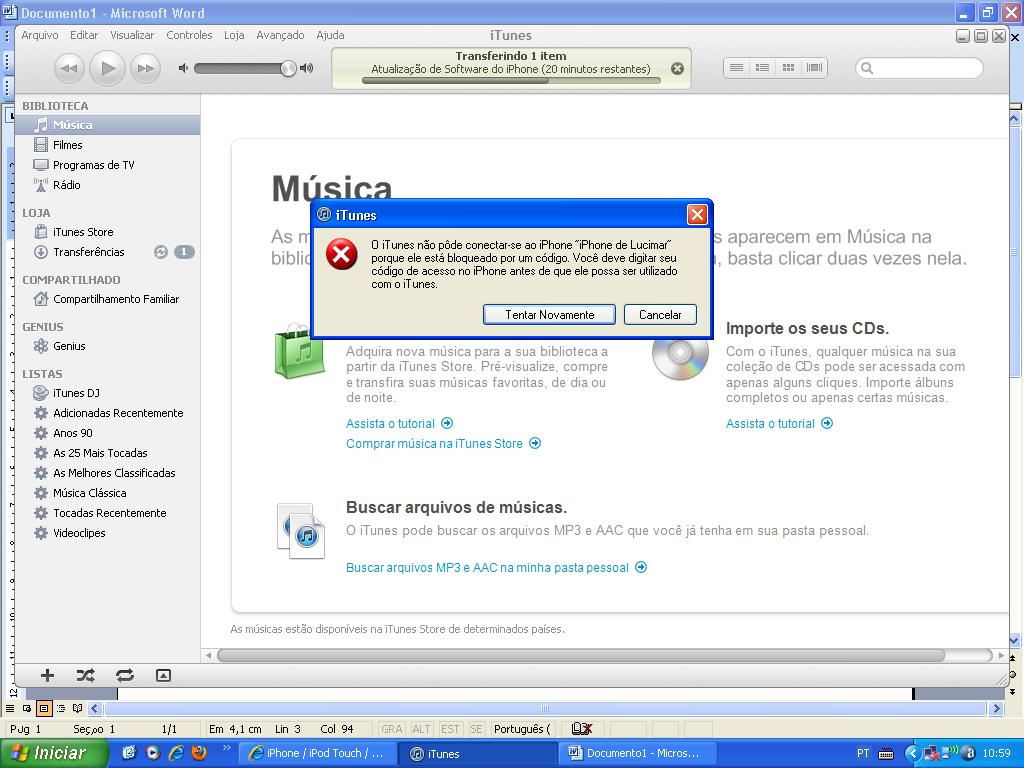Click the high-volume speaker icon

point(306,68)
